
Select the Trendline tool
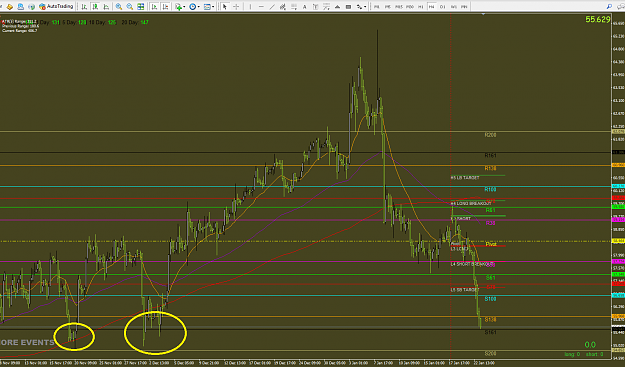[x=272, y=7]
